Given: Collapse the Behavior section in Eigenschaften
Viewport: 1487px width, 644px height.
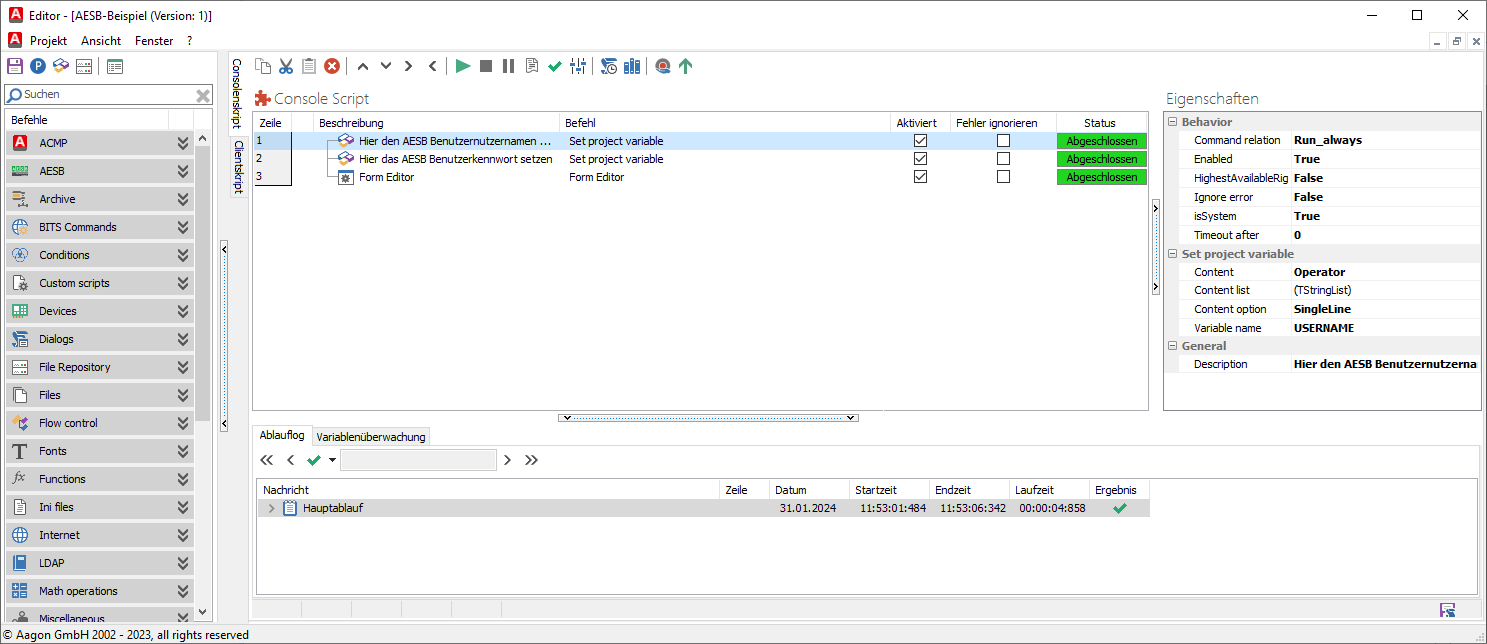Looking at the screenshot, I should pos(1172,121).
